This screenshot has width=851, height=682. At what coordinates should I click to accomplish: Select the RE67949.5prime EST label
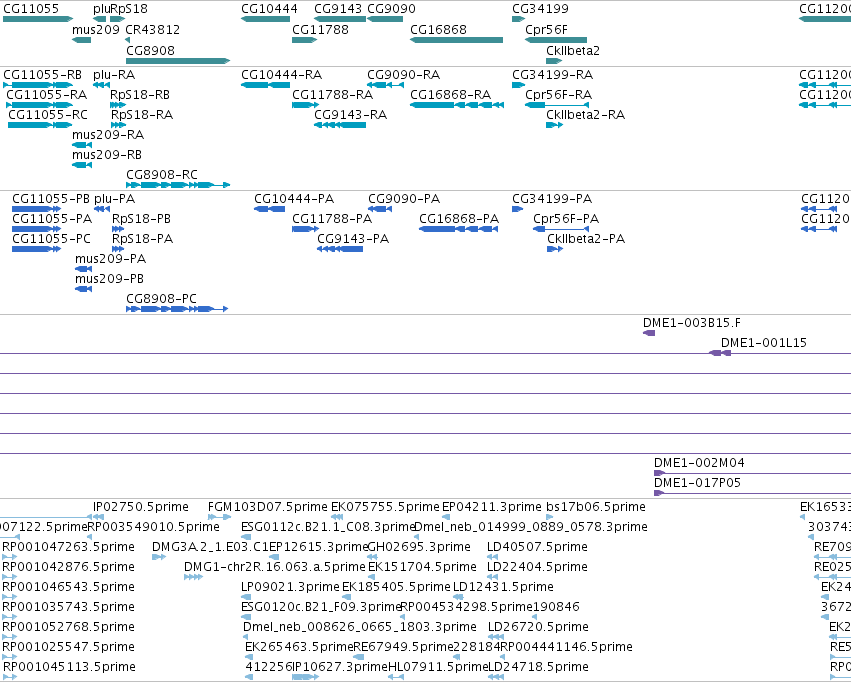(x=403, y=647)
